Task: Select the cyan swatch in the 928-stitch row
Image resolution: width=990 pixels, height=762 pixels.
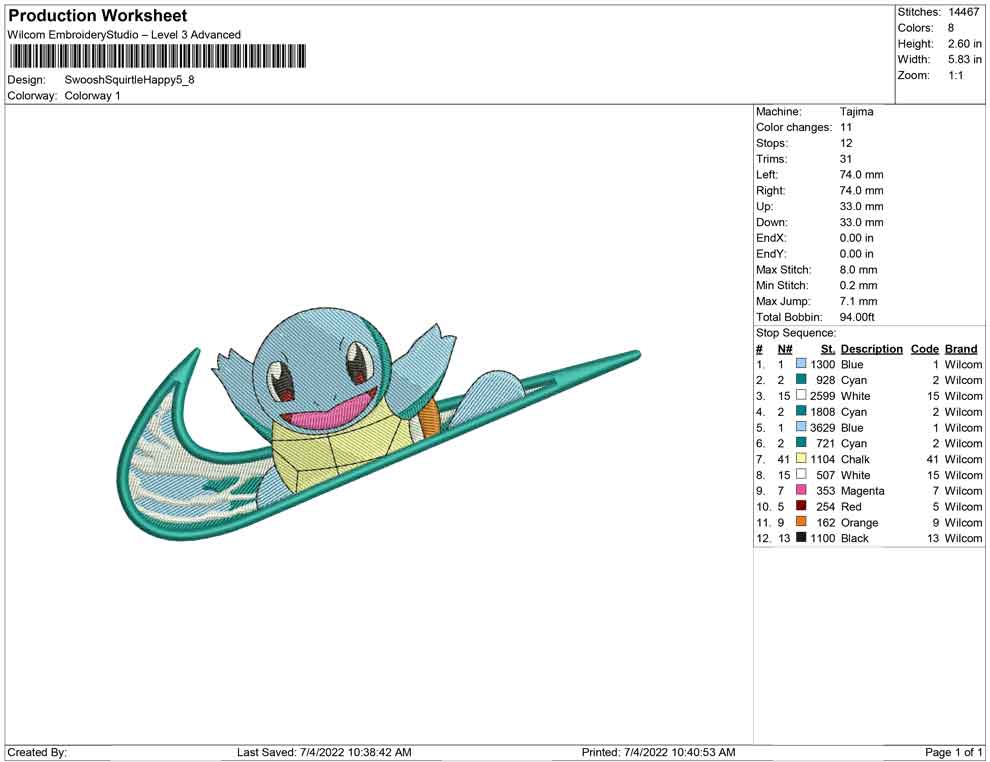Action: point(801,379)
